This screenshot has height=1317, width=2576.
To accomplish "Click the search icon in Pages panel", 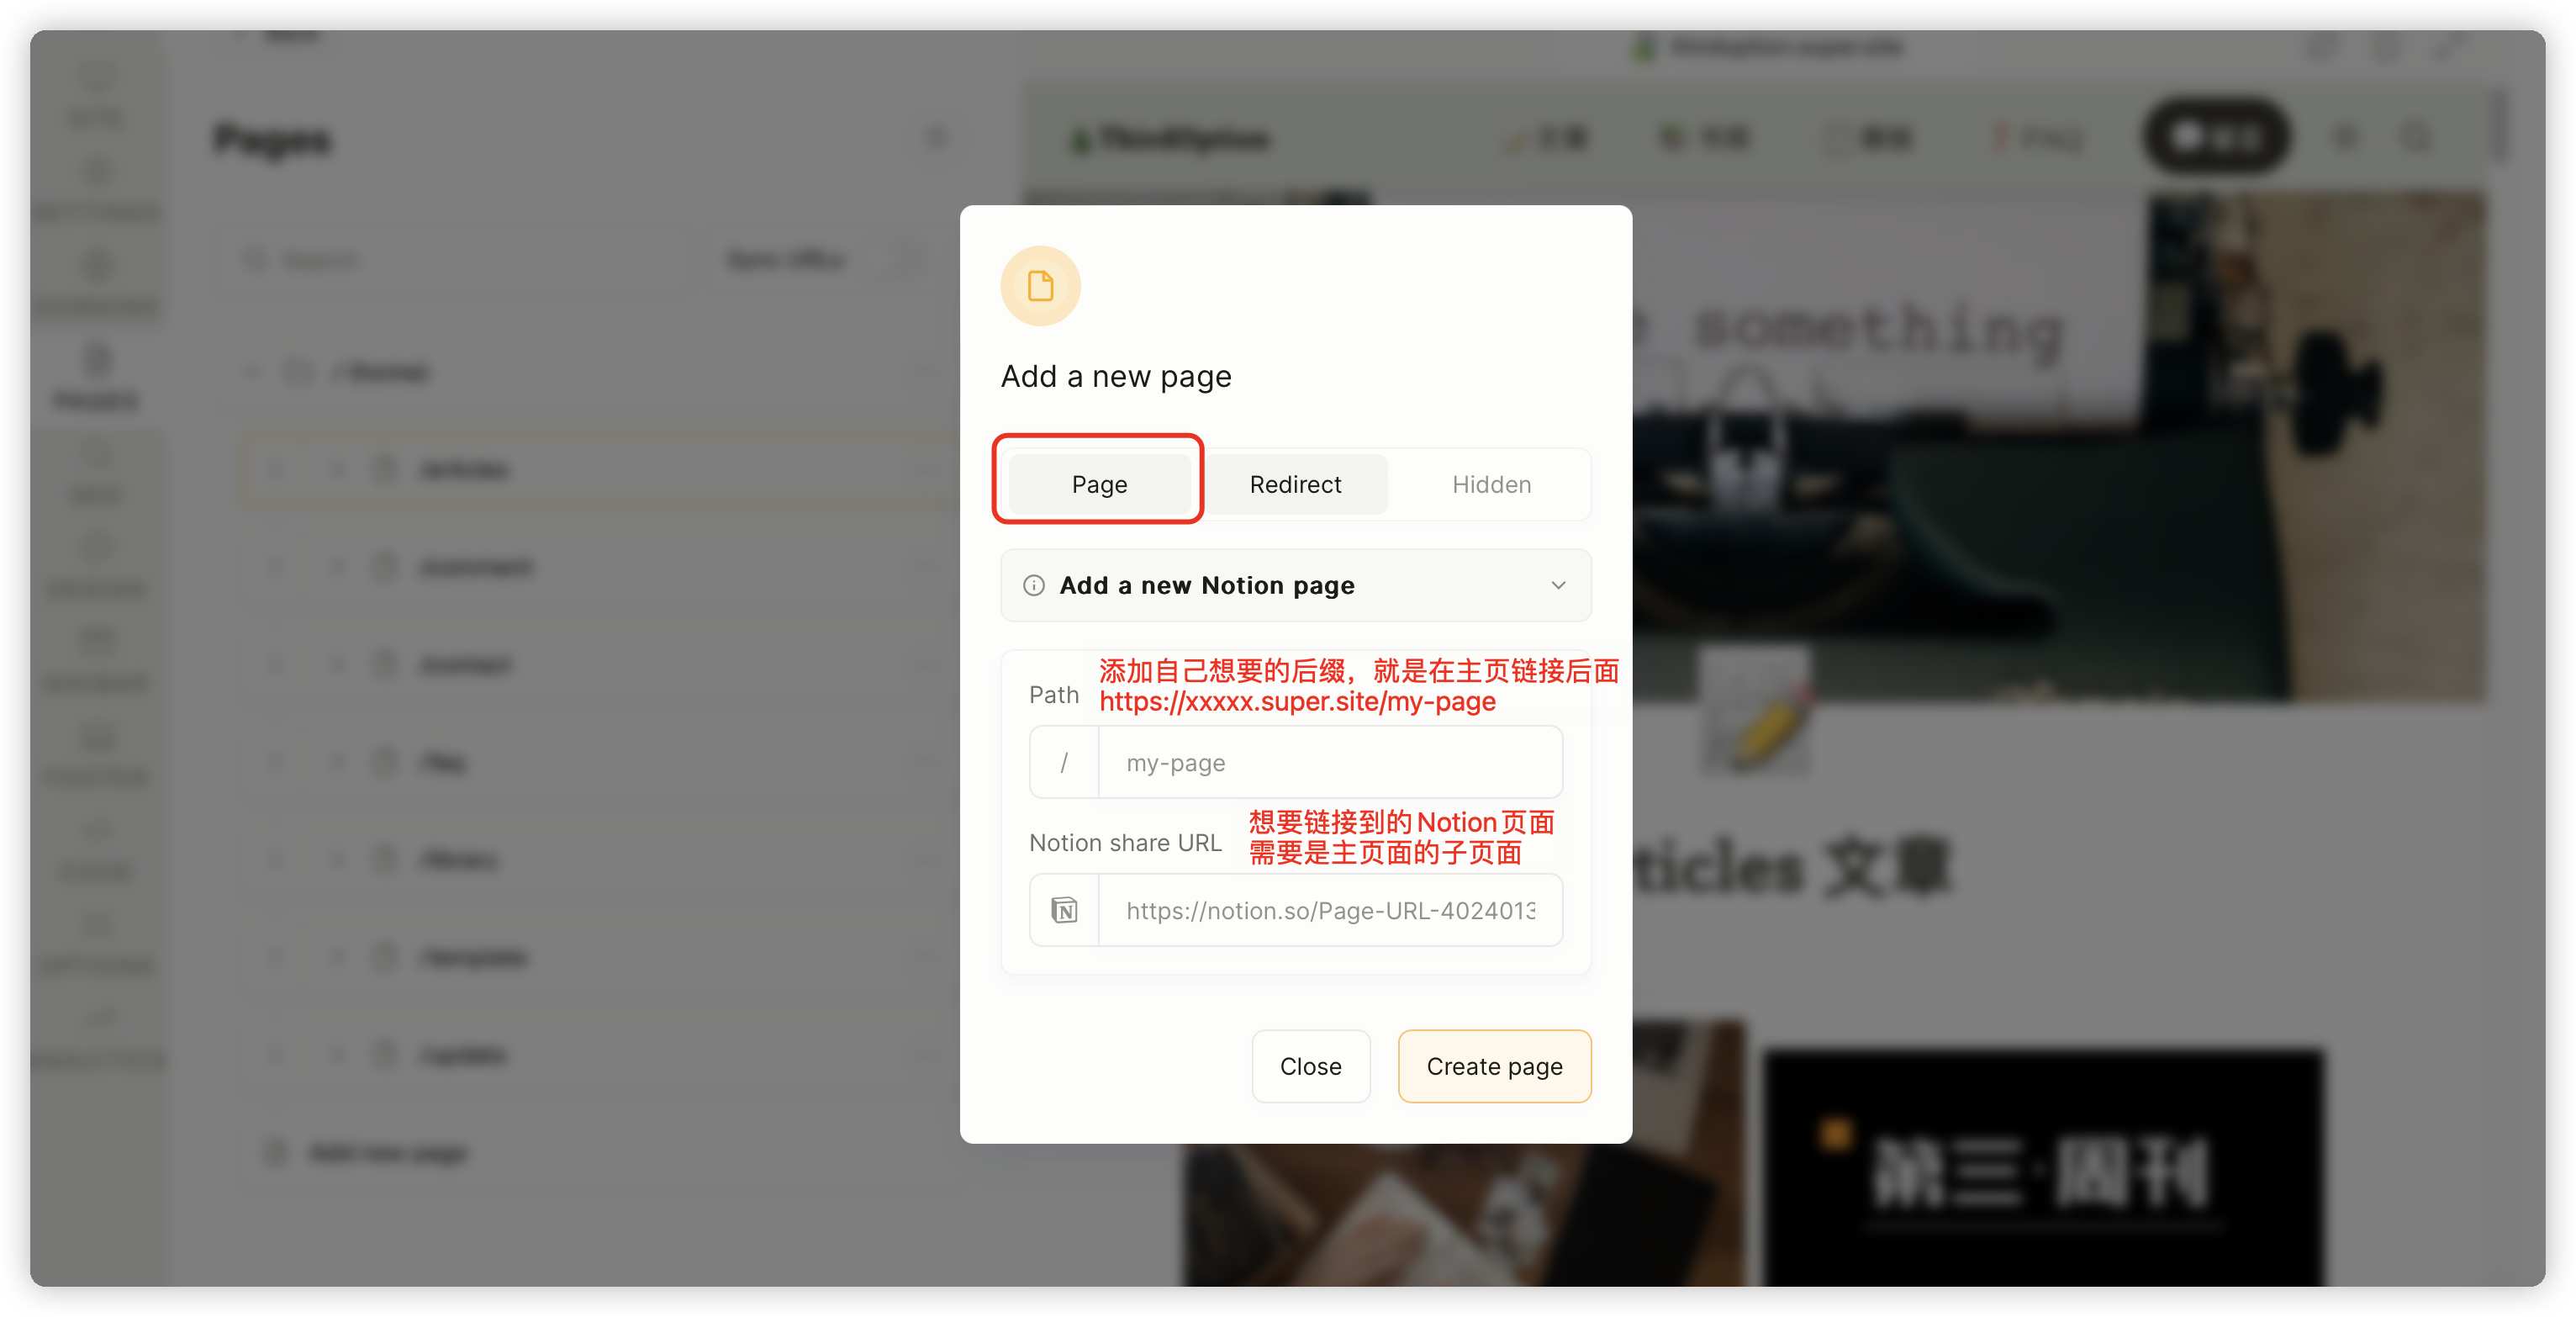I will 256,259.
